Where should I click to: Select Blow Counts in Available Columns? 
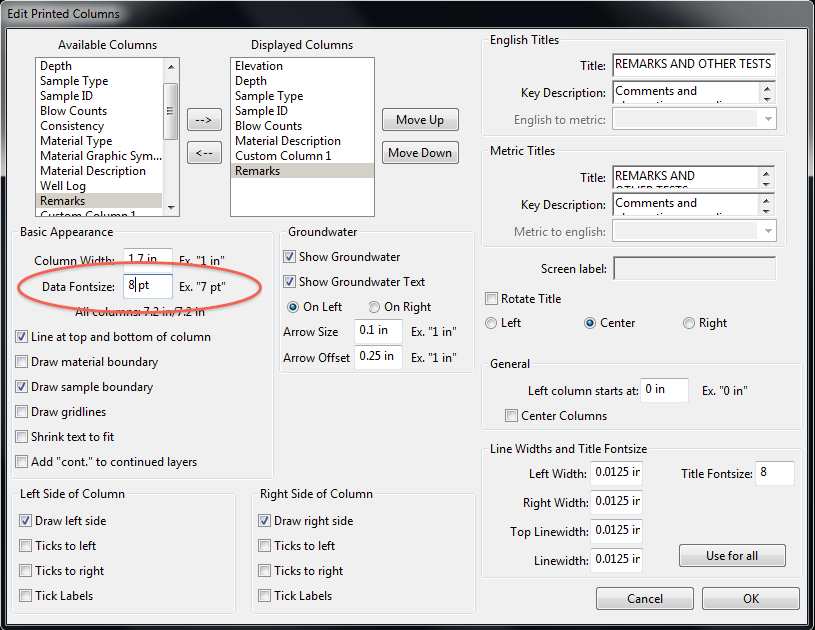pos(73,111)
